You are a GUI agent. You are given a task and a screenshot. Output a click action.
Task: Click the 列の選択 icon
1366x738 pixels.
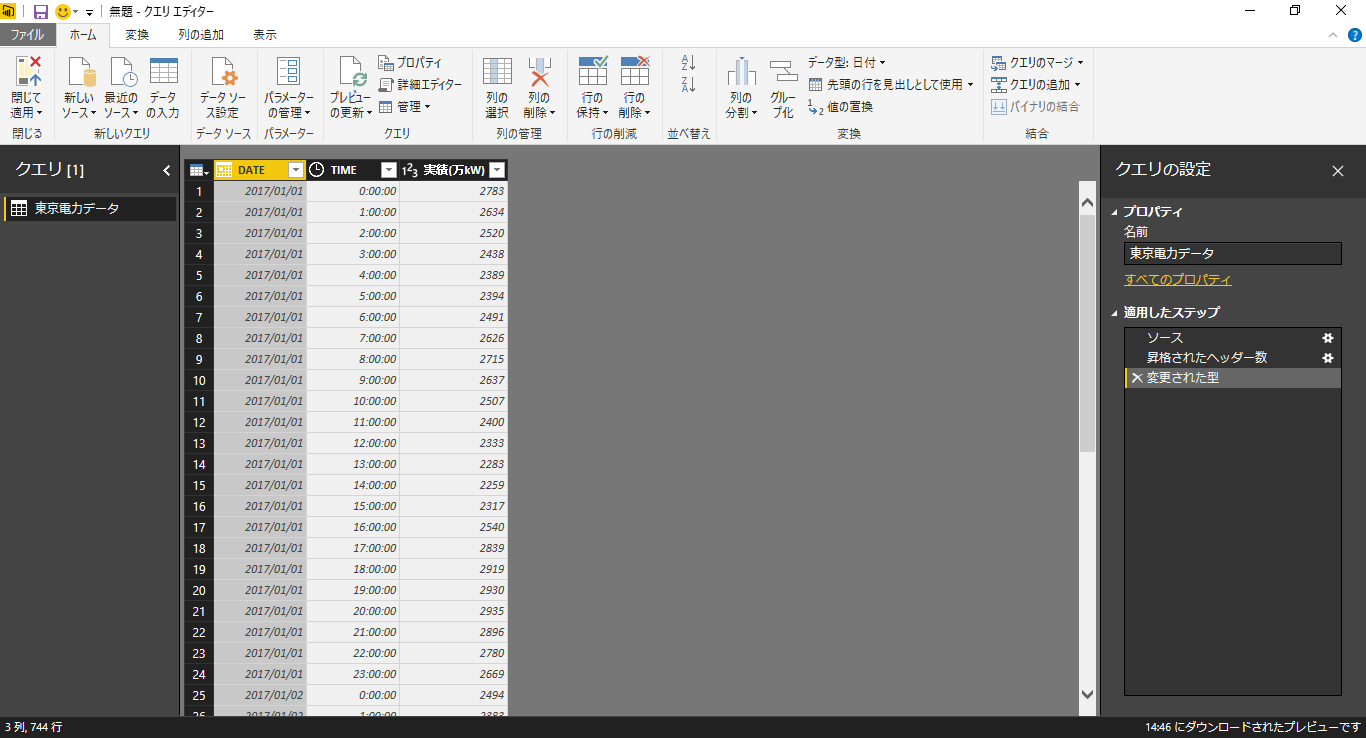[x=497, y=71]
